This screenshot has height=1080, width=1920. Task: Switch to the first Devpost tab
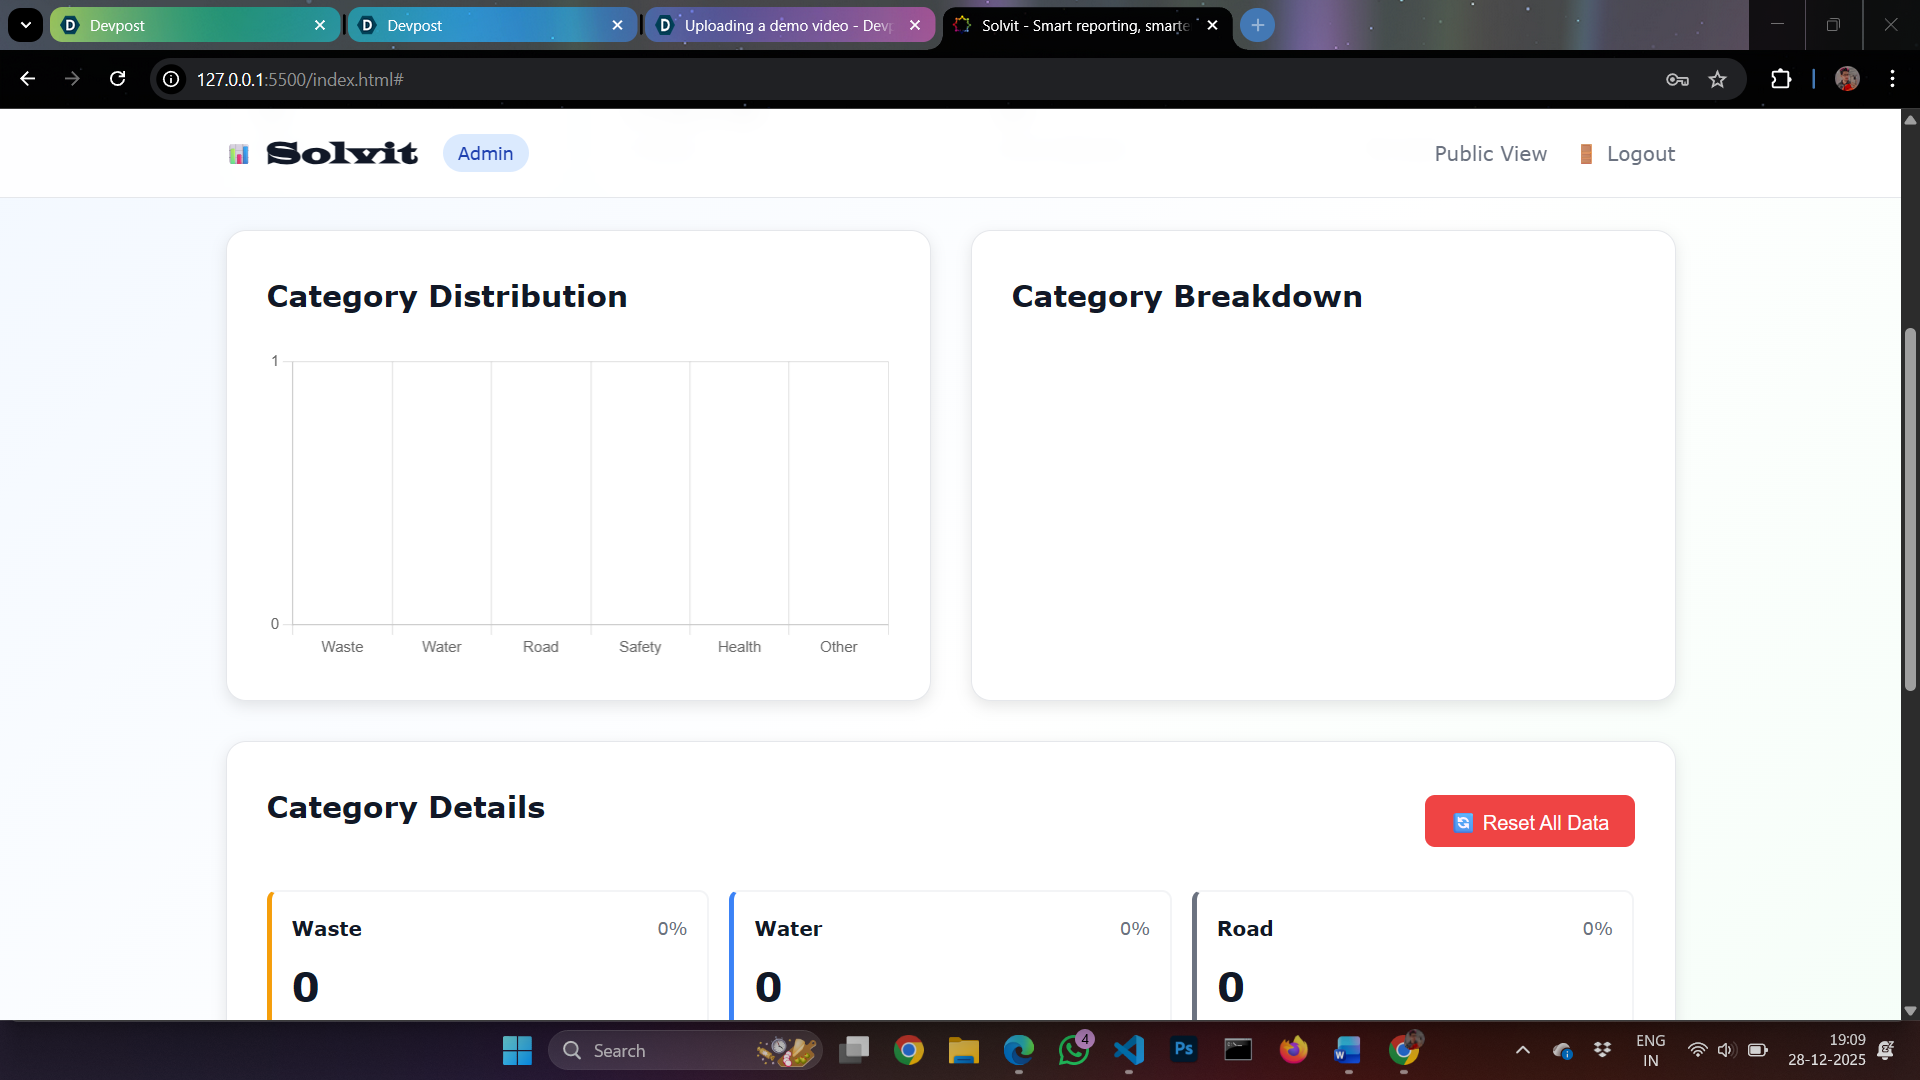[x=194, y=25]
